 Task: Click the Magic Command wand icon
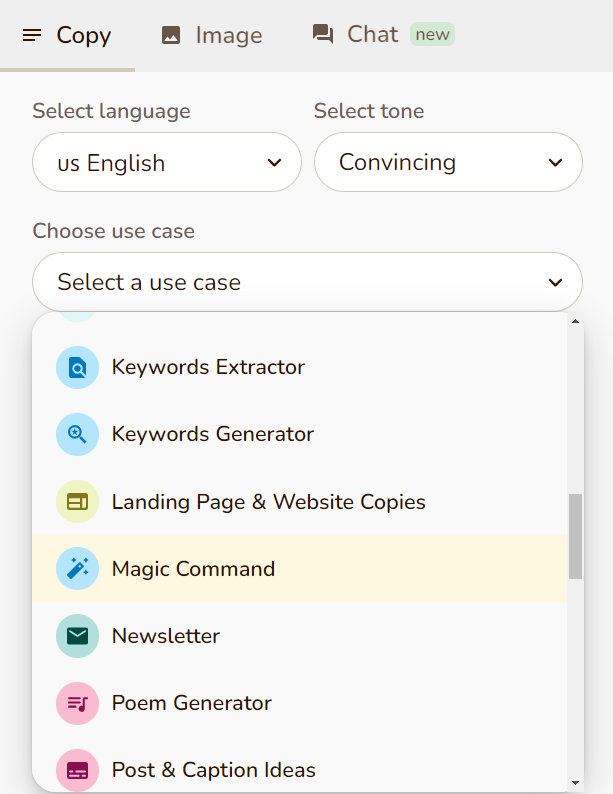[x=77, y=569]
